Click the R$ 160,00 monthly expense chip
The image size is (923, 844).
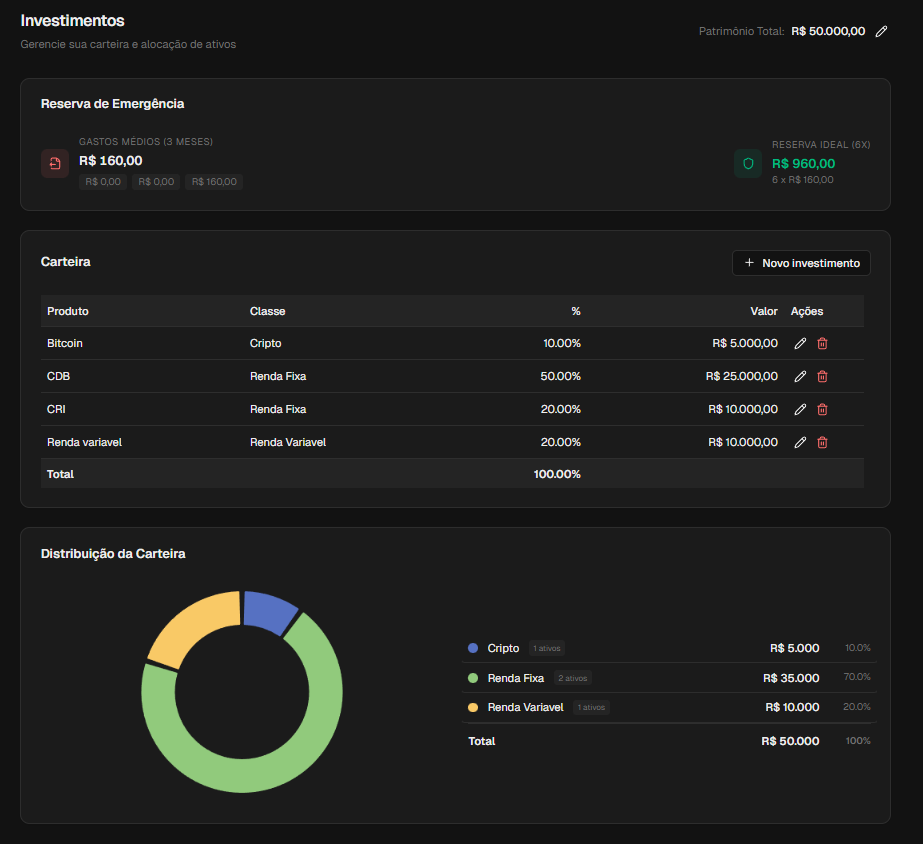pyautogui.click(x=213, y=182)
